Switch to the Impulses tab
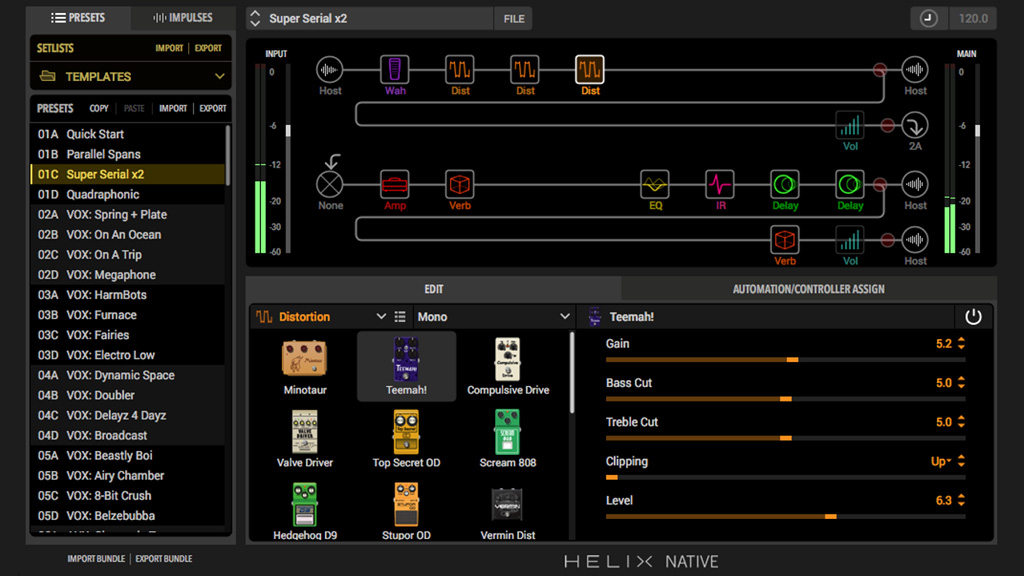 click(x=181, y=18)
